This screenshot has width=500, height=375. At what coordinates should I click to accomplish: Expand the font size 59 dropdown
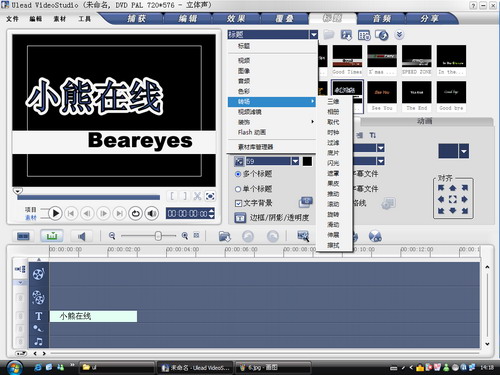(x=295, y=161)
